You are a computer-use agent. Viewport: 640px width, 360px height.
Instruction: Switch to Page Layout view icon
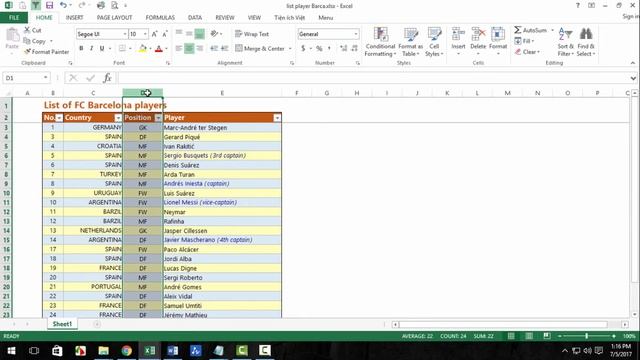(529, 336)
